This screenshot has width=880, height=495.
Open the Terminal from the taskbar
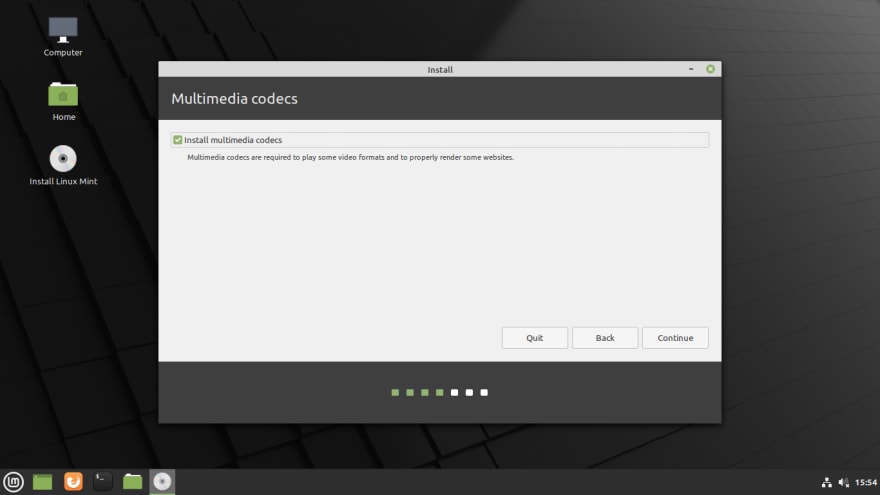(103, 482)
